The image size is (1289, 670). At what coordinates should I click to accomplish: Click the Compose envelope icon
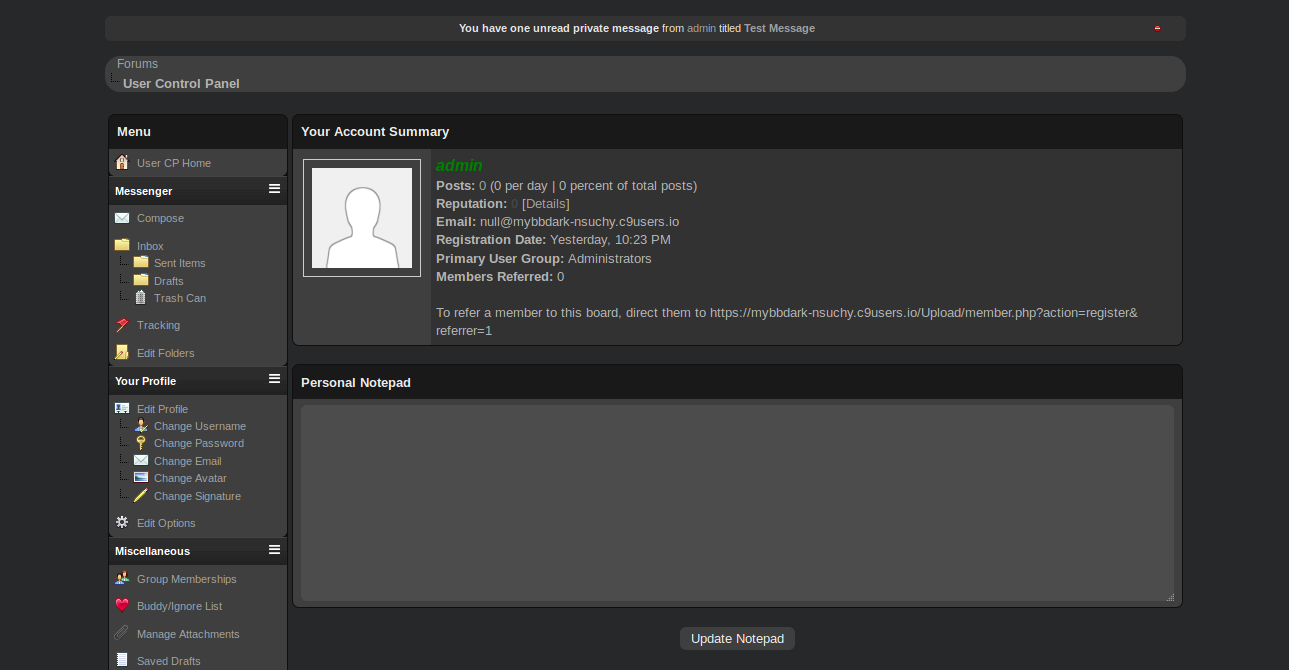pos(122,218)
